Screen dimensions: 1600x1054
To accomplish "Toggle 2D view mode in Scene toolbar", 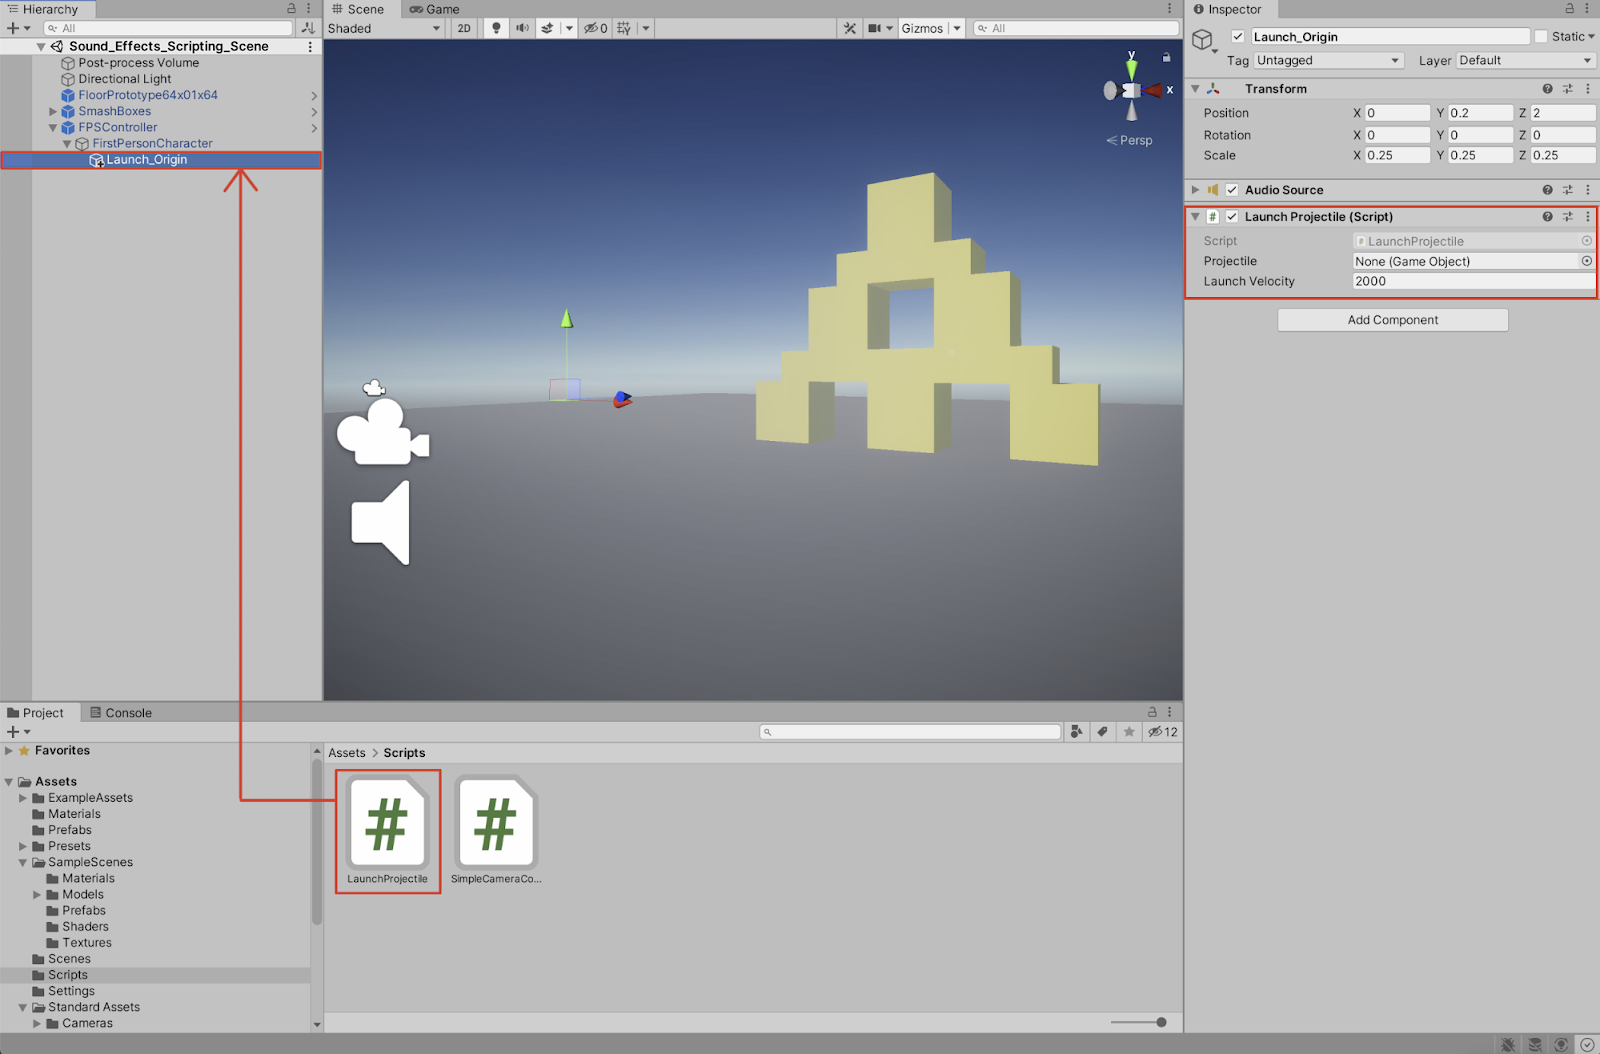I will pos(464,28).
